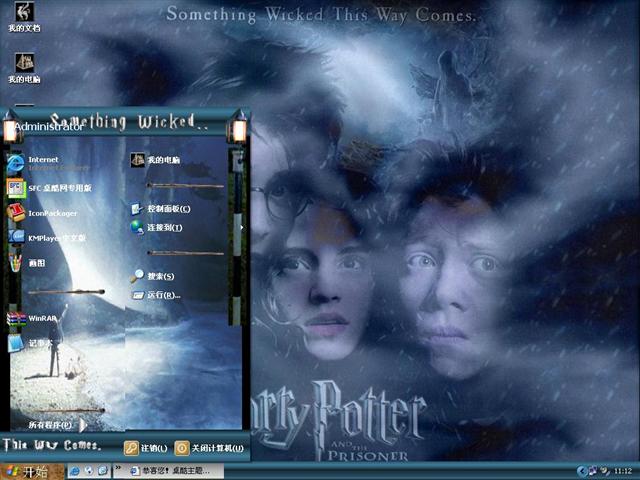Viewport: 640px width, 480px height.
Task: Click the middle quick launch icon
Action: 89,471
